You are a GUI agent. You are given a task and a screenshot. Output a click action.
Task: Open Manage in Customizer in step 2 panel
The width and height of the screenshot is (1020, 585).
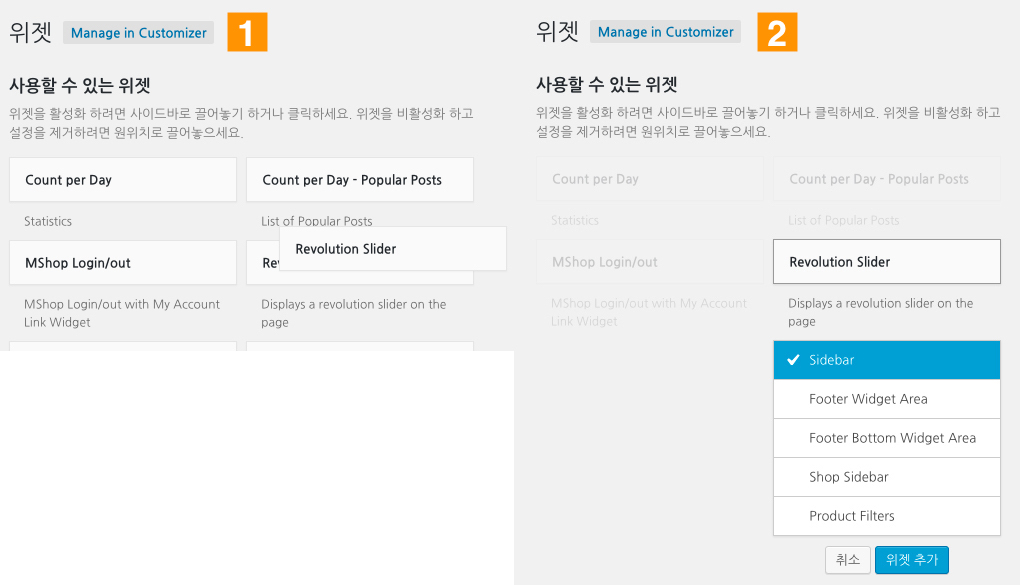pos(665,32)
